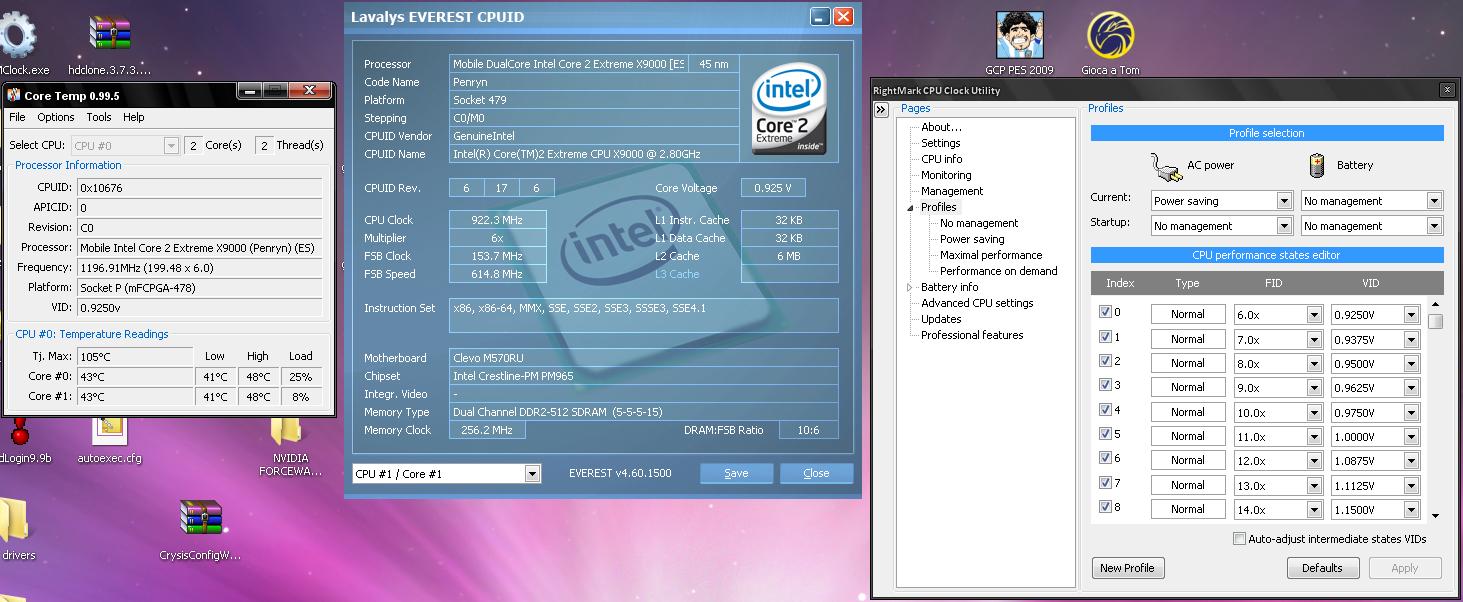Select the CPU info page in RightMark
The height and width of the screenshot is (602, 1463).
(x=942, y=159)
